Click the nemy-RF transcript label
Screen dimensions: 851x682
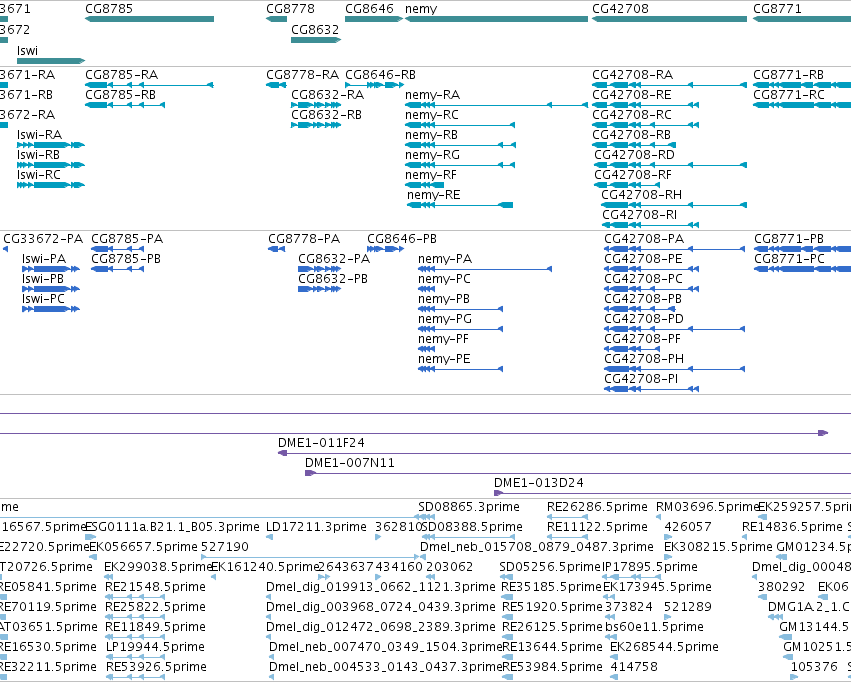click(430, 175)
